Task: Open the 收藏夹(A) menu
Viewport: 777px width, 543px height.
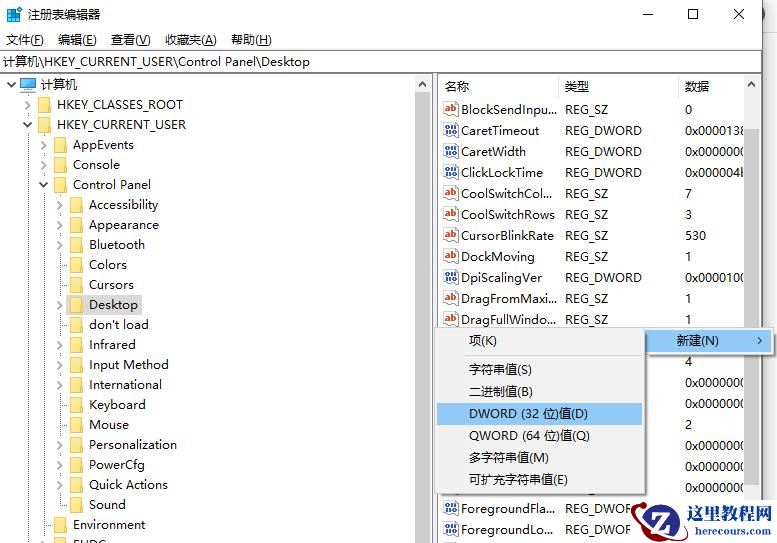Action: 191,40
